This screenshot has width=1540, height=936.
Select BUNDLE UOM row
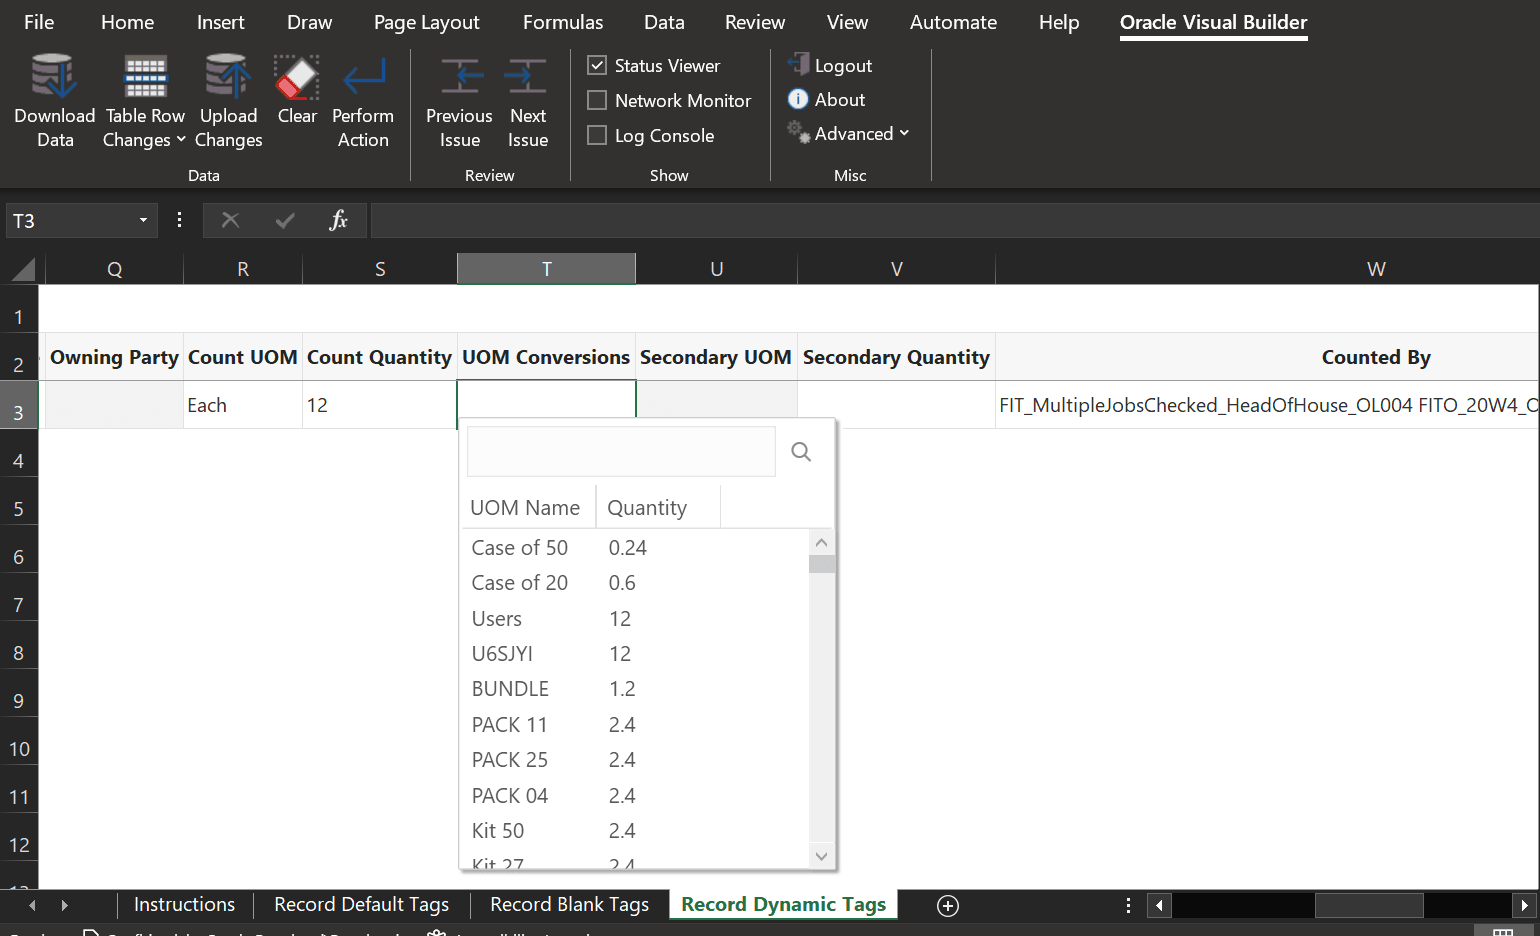coord(634,688)
